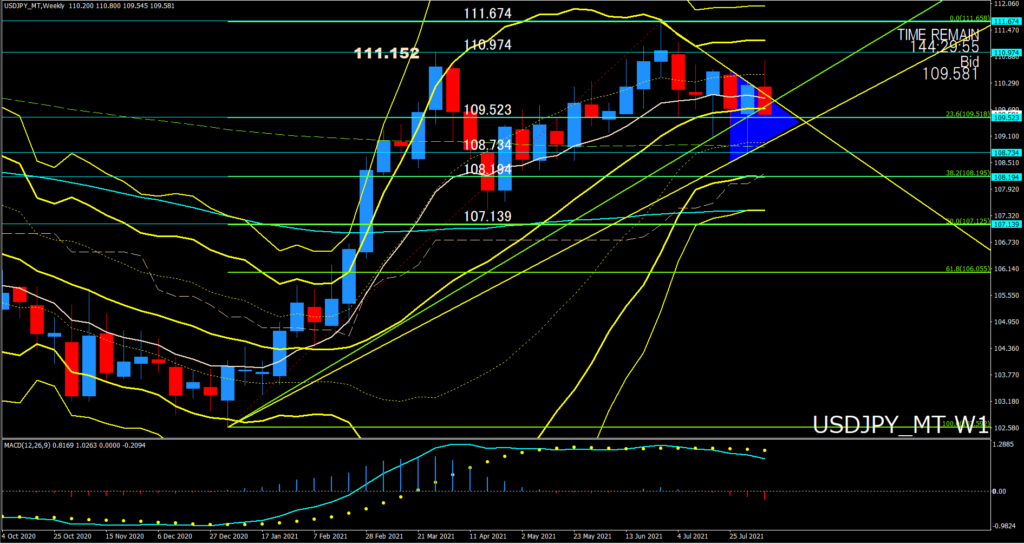
Task: Select the white 108.734 label inside the chart
Action: point(487,145)
